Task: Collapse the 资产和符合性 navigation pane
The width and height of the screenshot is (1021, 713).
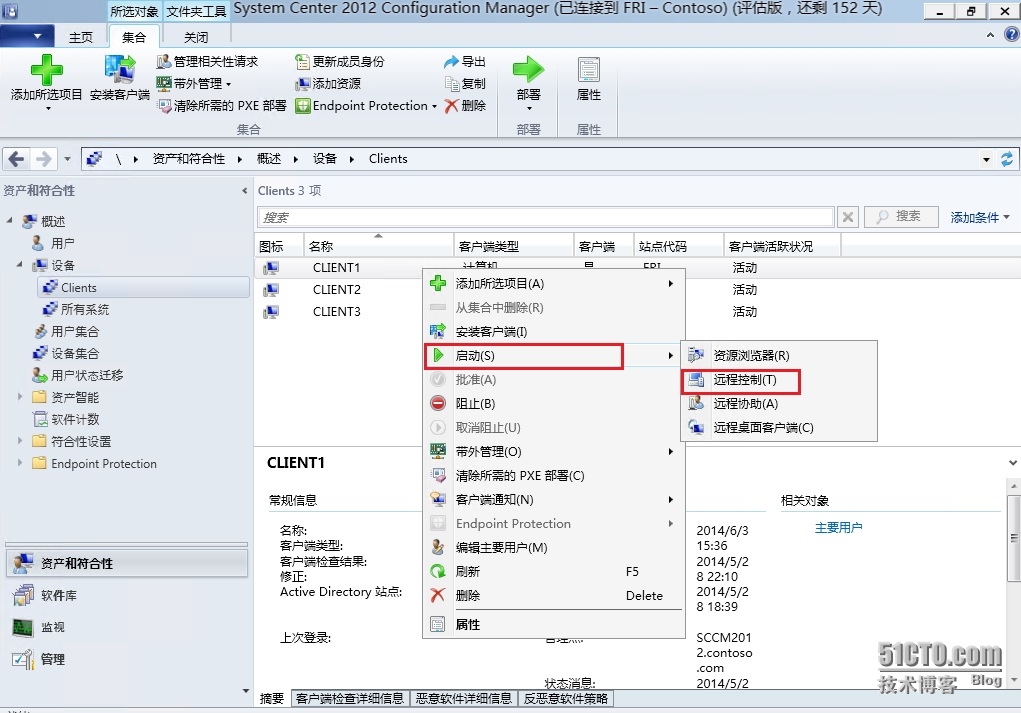Action: pos(244,191)
